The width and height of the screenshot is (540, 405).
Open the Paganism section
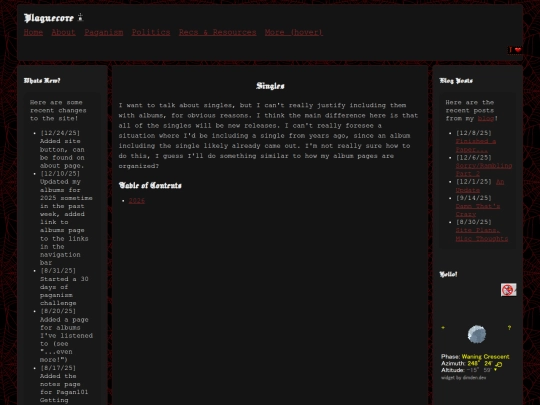[x=104, y=32]
